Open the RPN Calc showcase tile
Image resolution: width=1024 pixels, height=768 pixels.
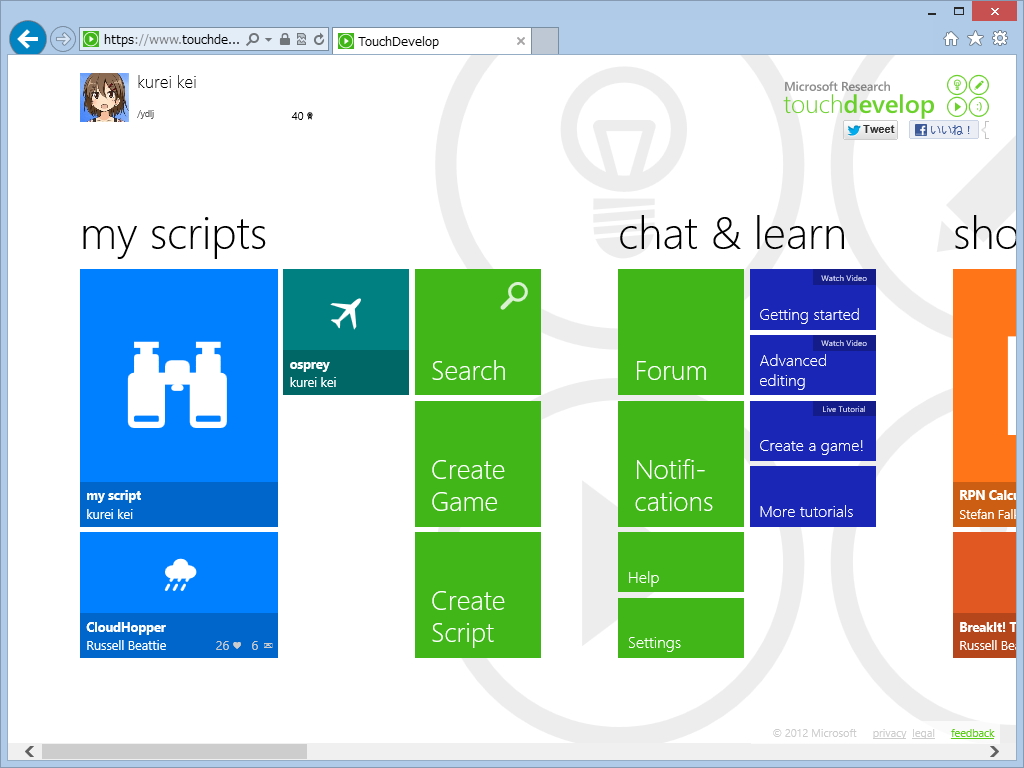coord(984,398)
